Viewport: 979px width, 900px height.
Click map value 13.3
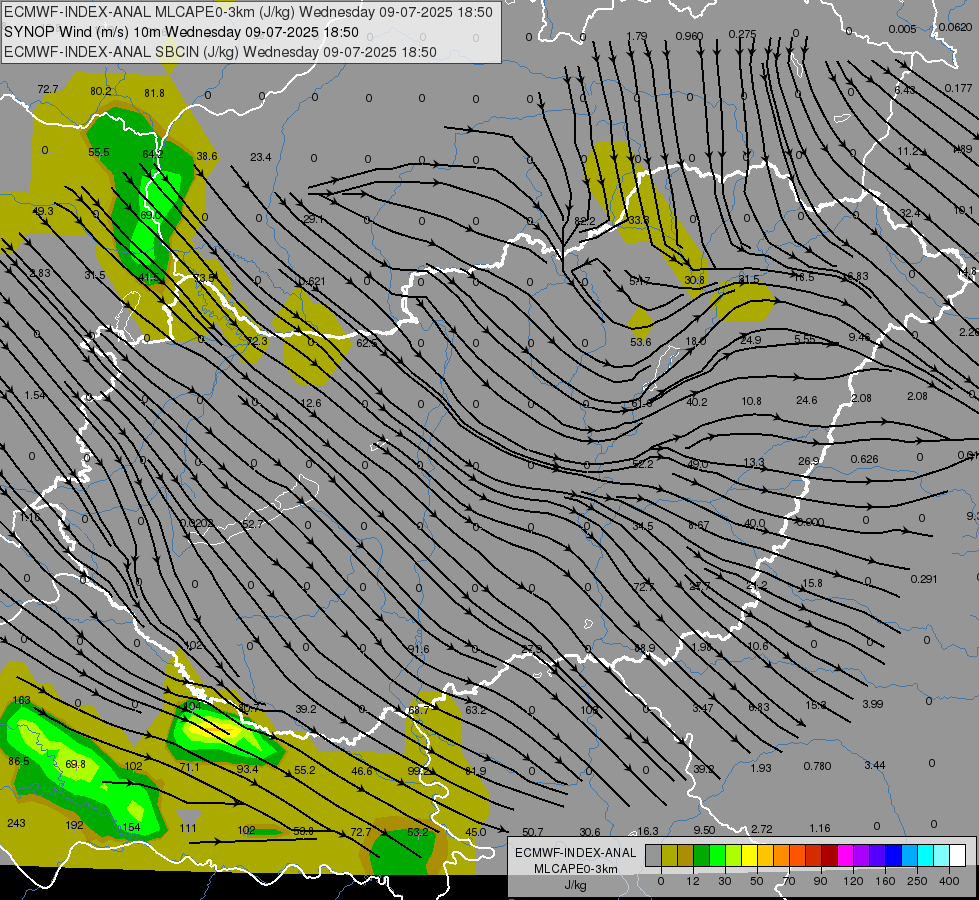[x=754, y=462]
